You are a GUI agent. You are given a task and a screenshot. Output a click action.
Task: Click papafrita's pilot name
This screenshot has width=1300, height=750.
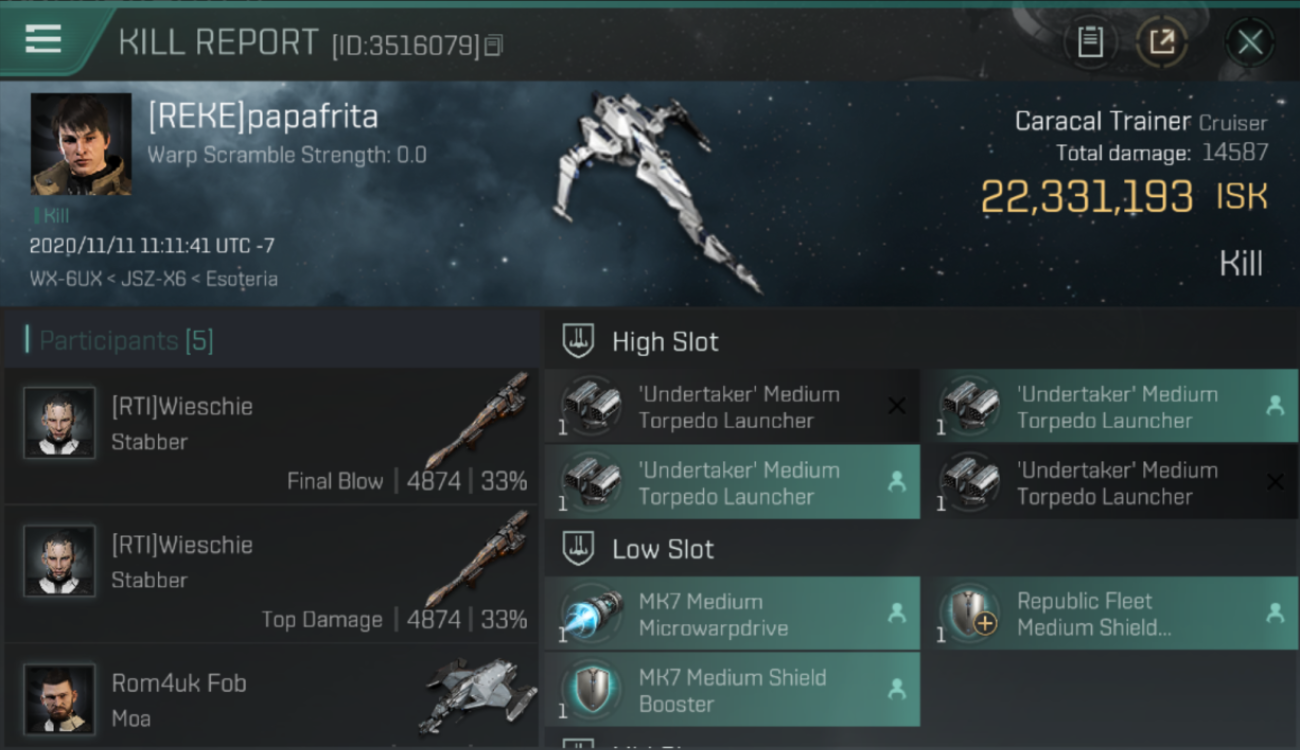[263, 116]
